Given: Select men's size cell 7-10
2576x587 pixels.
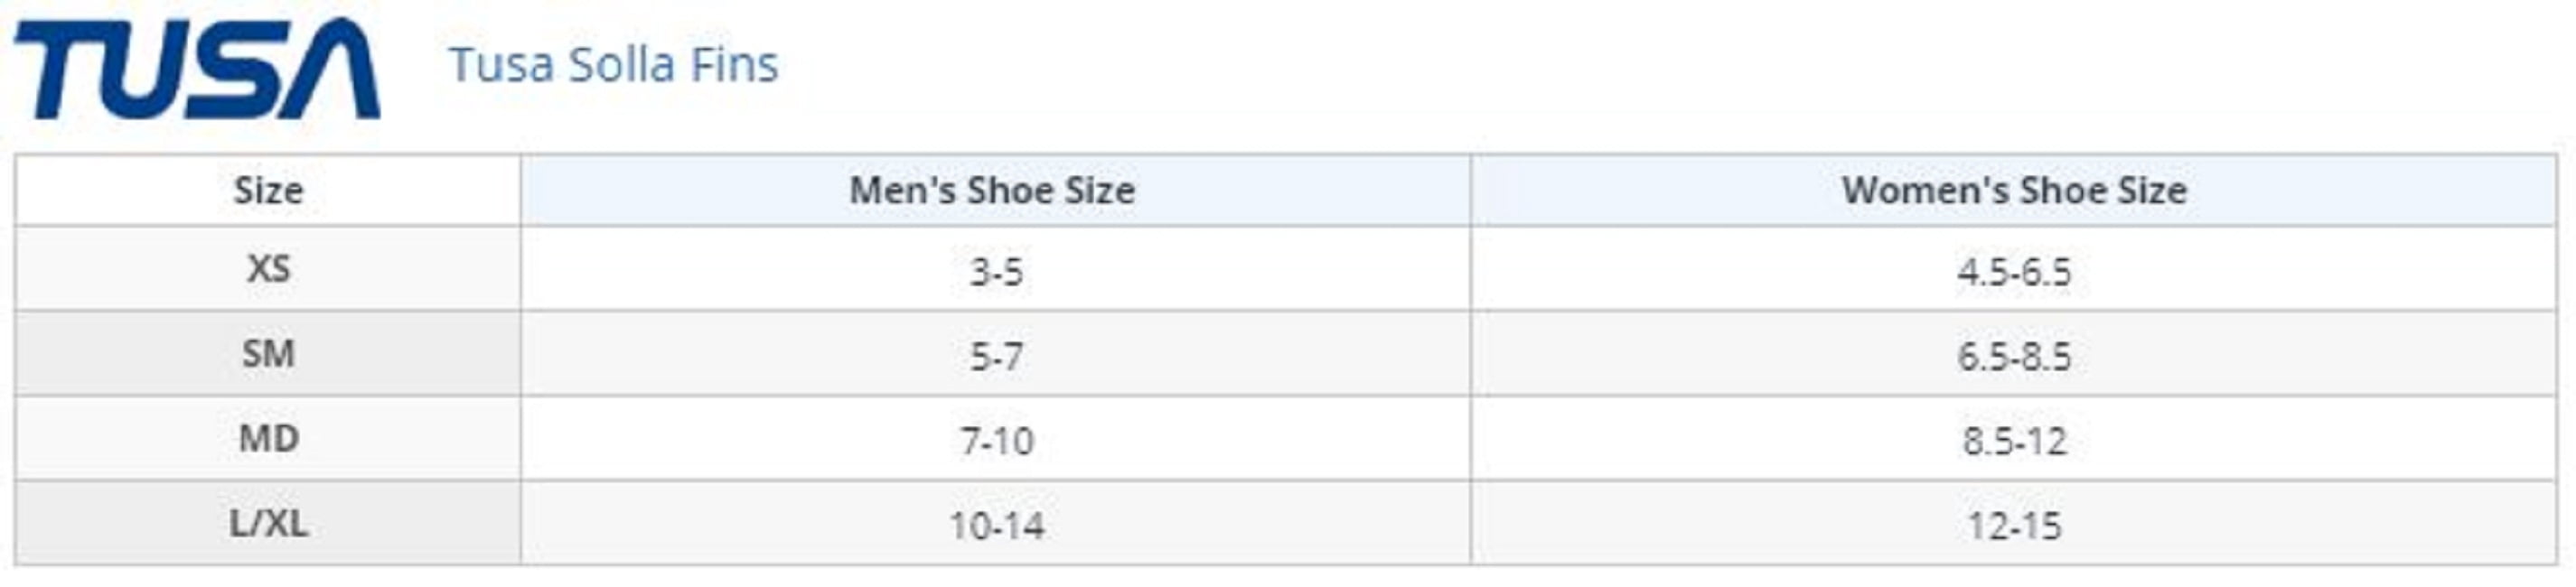Looking at the screenshot, I should (995, 440).
